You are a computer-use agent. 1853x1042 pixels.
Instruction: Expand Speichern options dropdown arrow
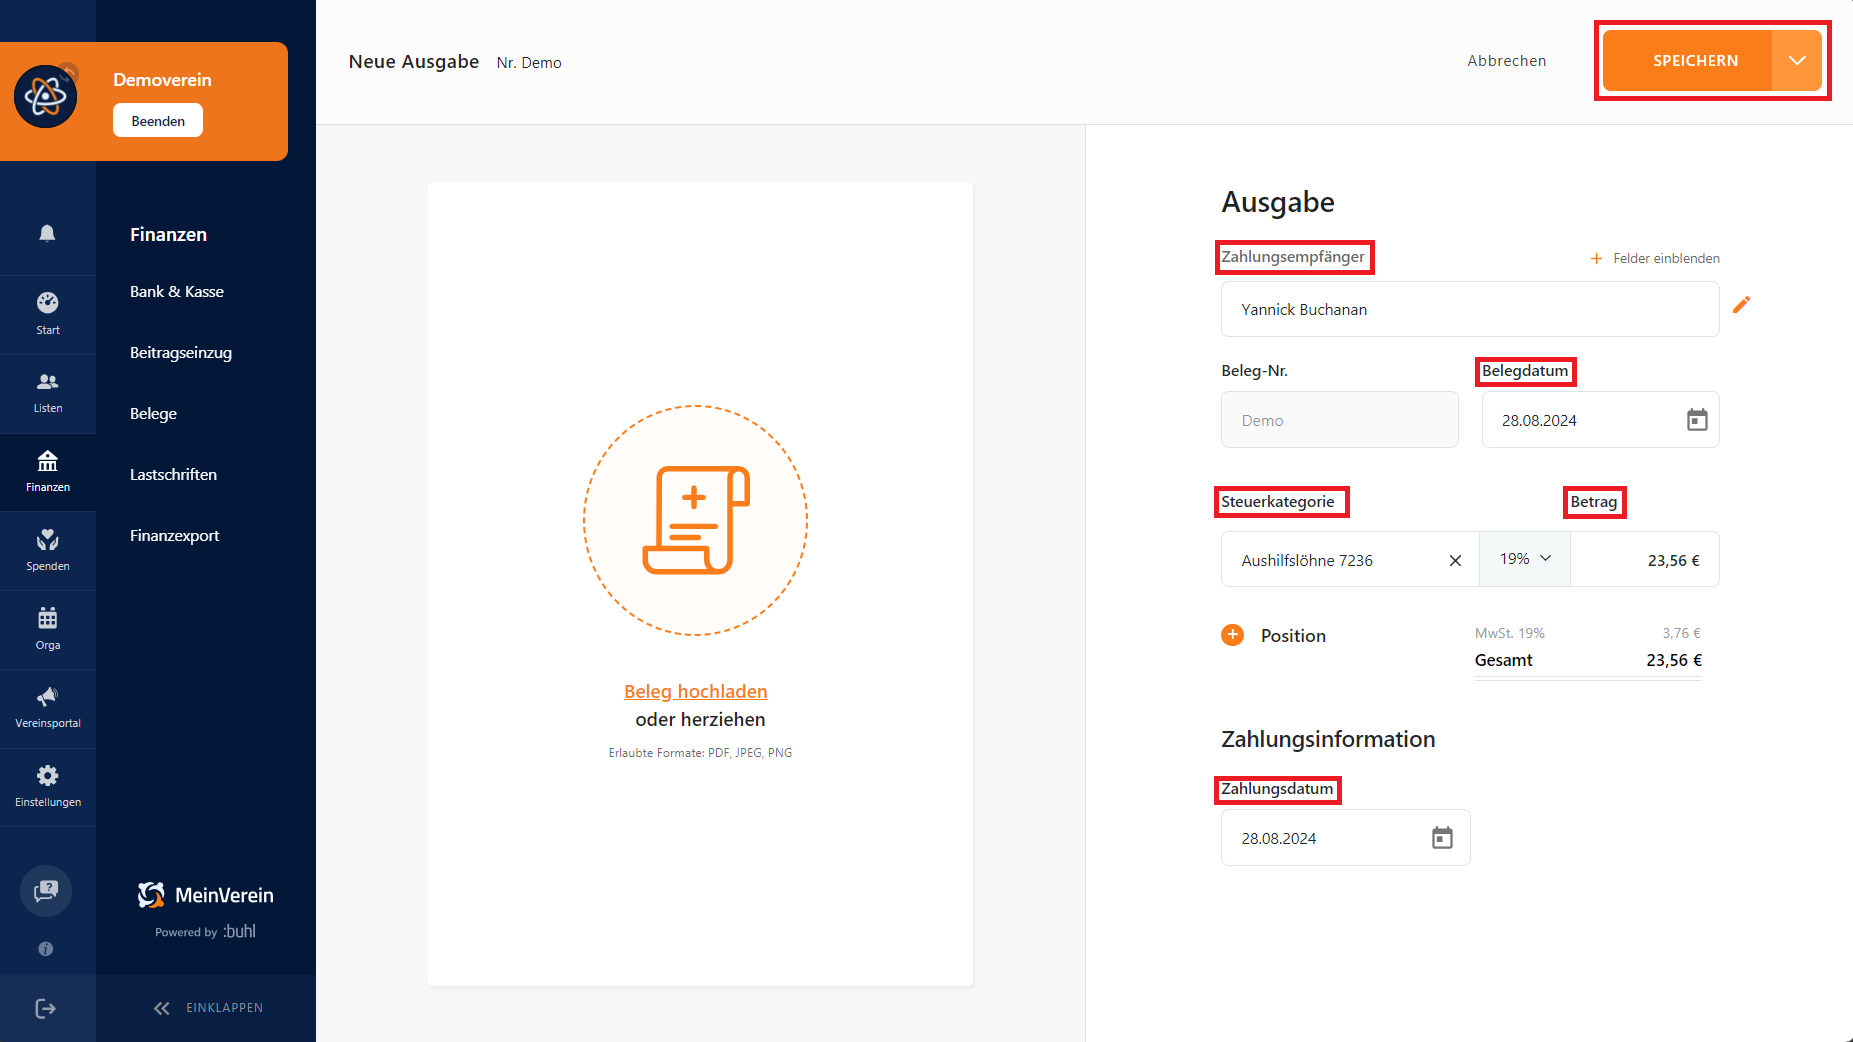click(x=1797, y=61)
